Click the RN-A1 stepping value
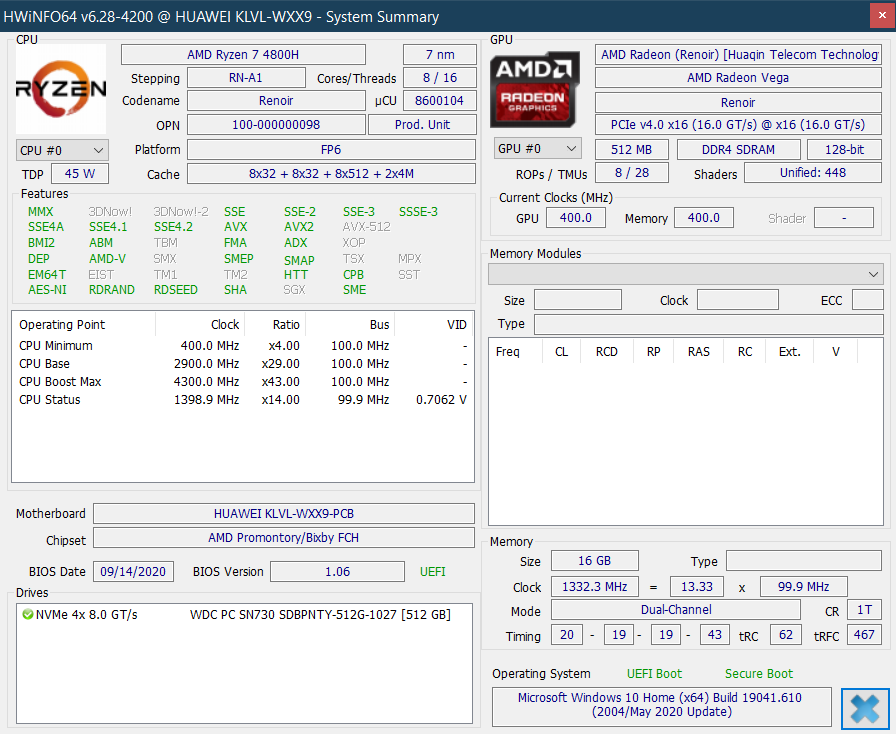 tap(246, 78)
